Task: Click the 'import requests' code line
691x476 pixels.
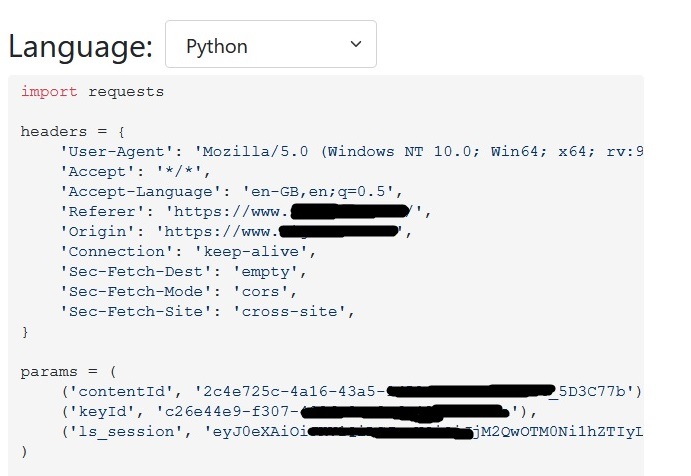Action: [92, 92]
